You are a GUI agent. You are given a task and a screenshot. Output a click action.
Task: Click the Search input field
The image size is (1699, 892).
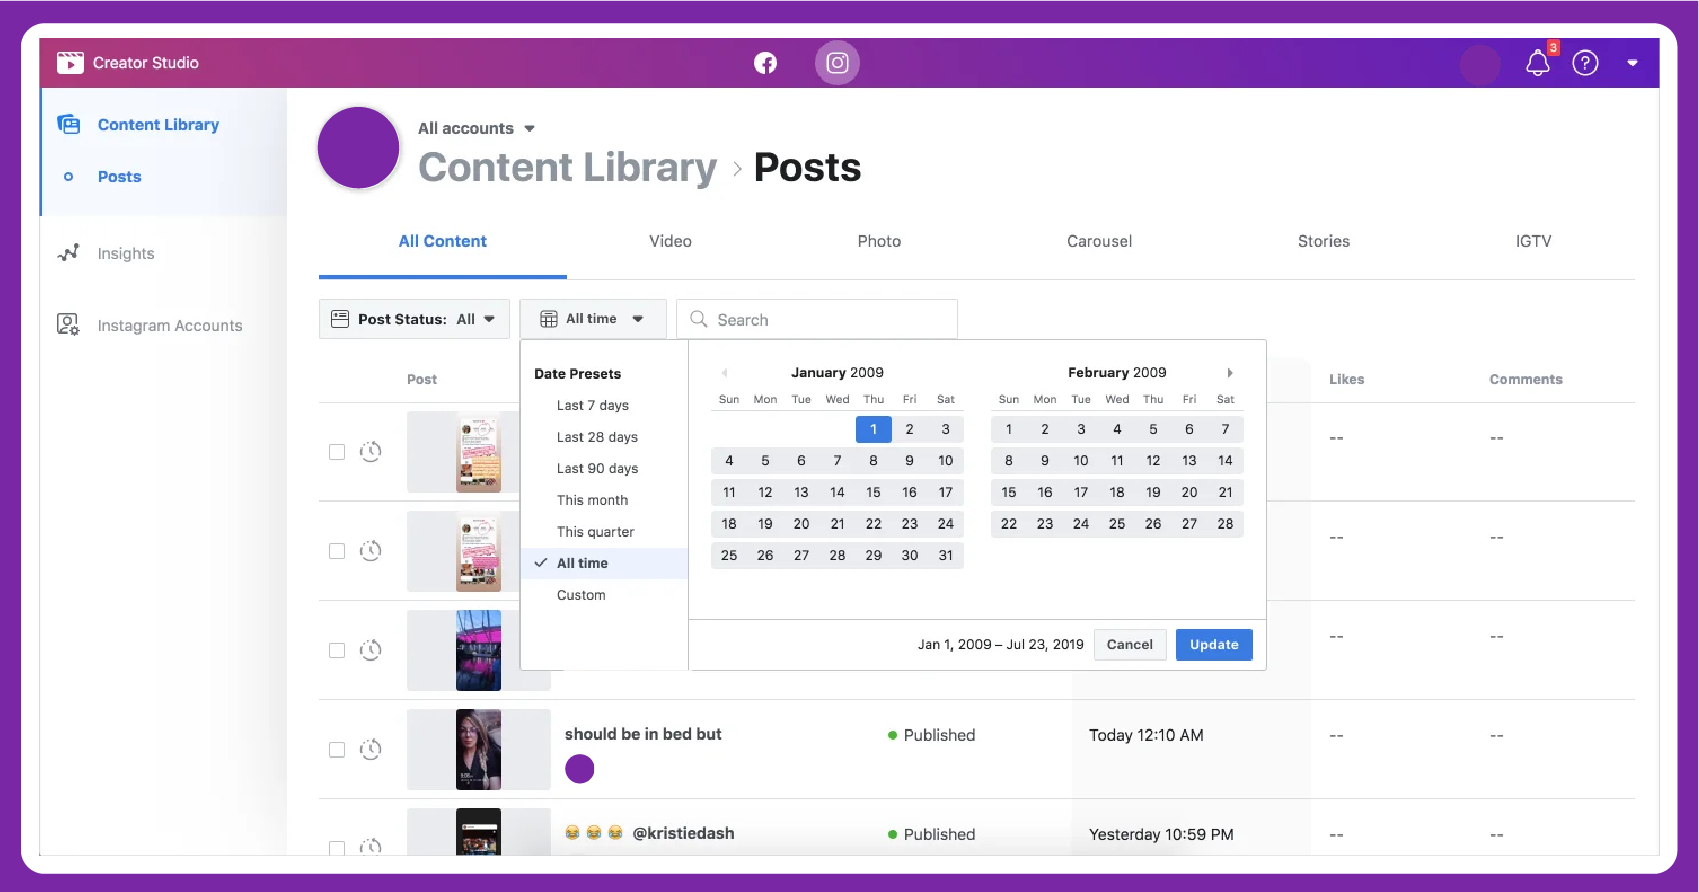817,319
